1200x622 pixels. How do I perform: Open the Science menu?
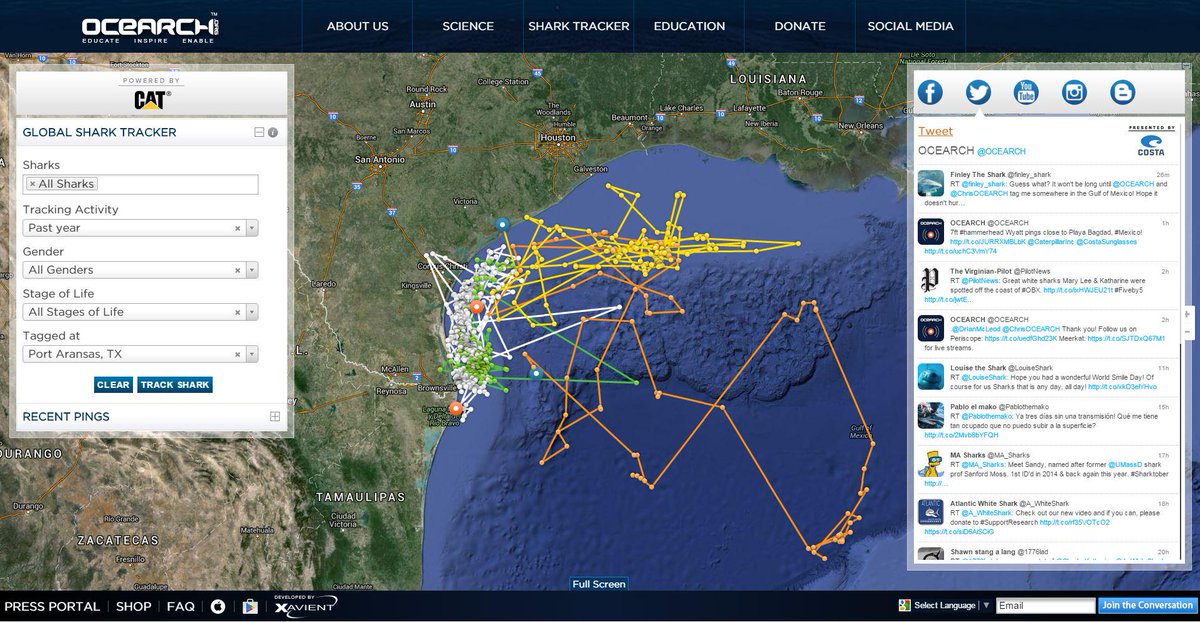[x=468, y=26]
